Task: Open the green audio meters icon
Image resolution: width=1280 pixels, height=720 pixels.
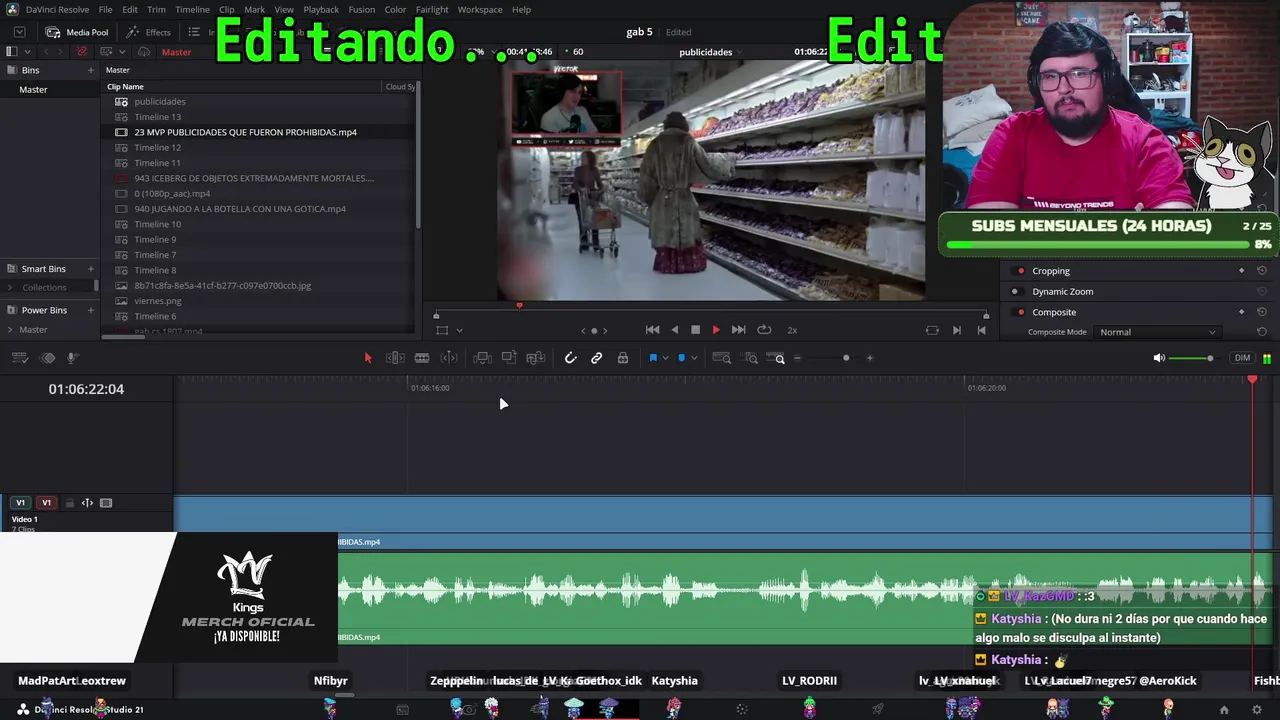Action: click(1267, 358)
